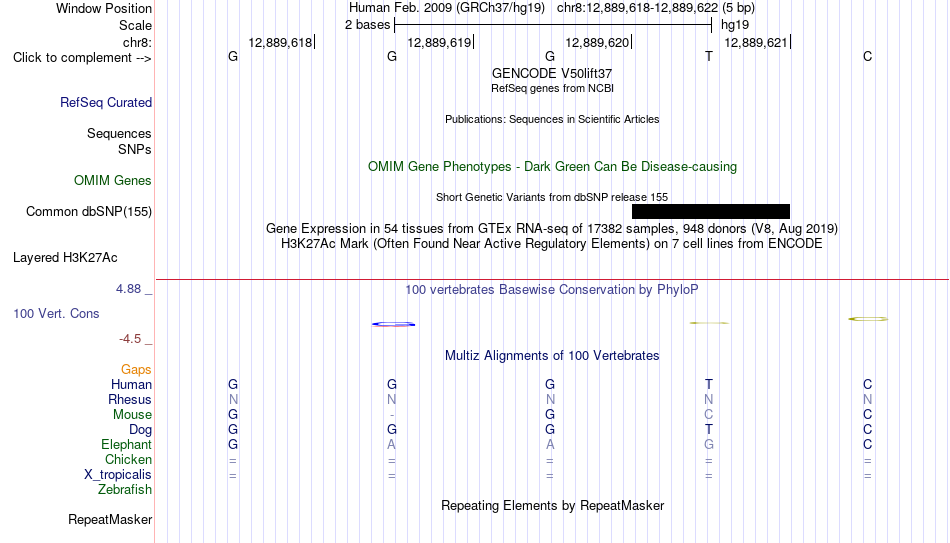Click the 'GENCODE V50lift37' track title
This screenshot has height=543, width=950.
pyautogui.click(x=552, y=73)
